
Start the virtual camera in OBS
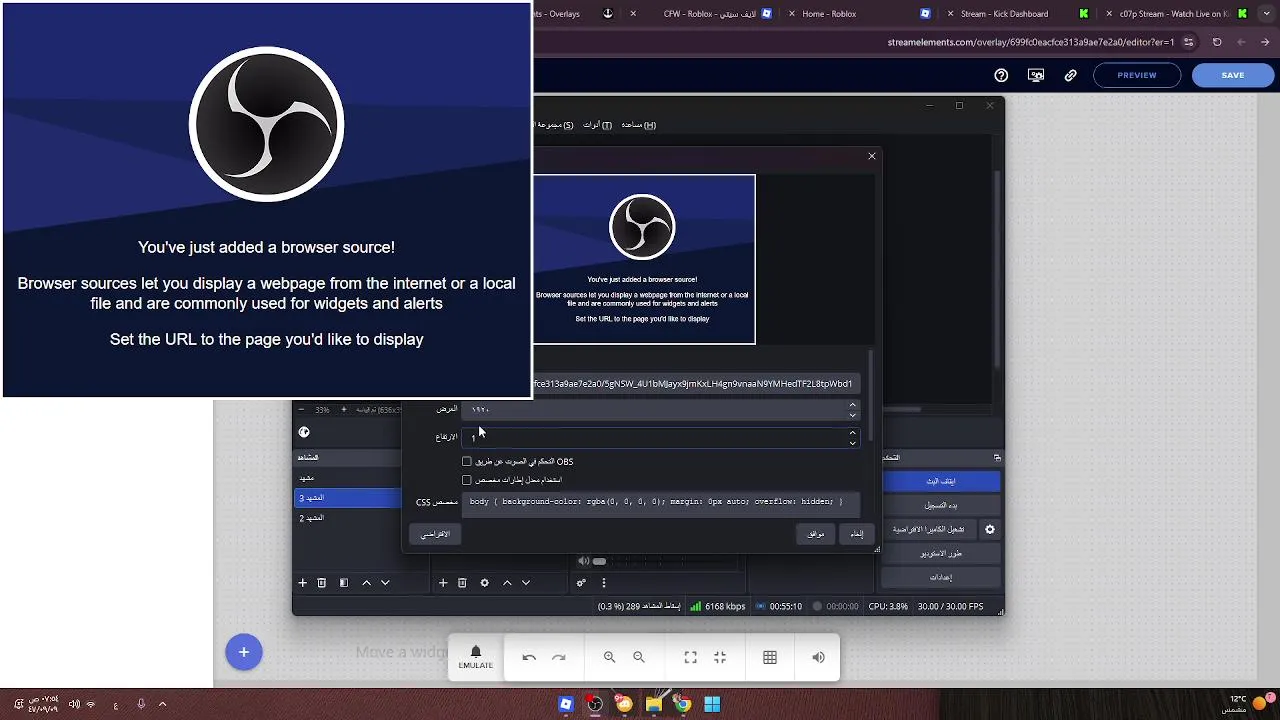(929, 529)
